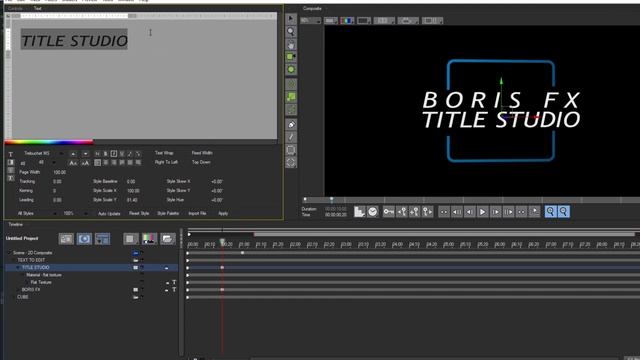640x360 pixels.
Task: Select left text alignment
Action: [97, 162]
